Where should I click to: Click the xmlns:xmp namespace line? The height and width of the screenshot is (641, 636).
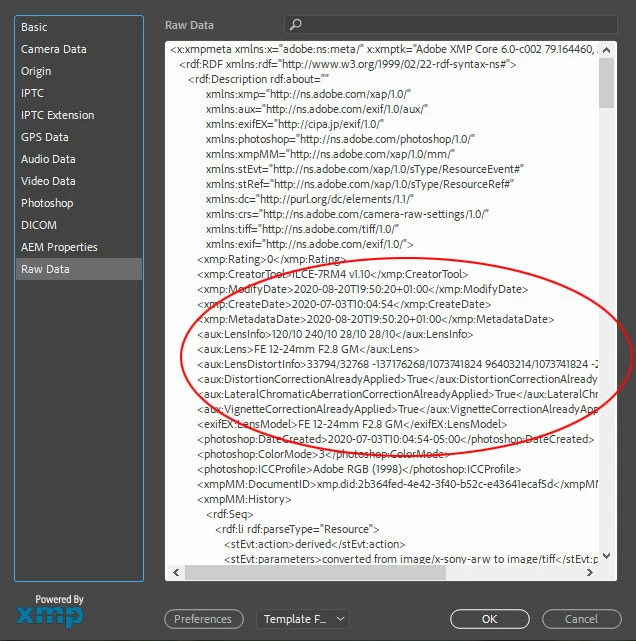tap(308, 94)
